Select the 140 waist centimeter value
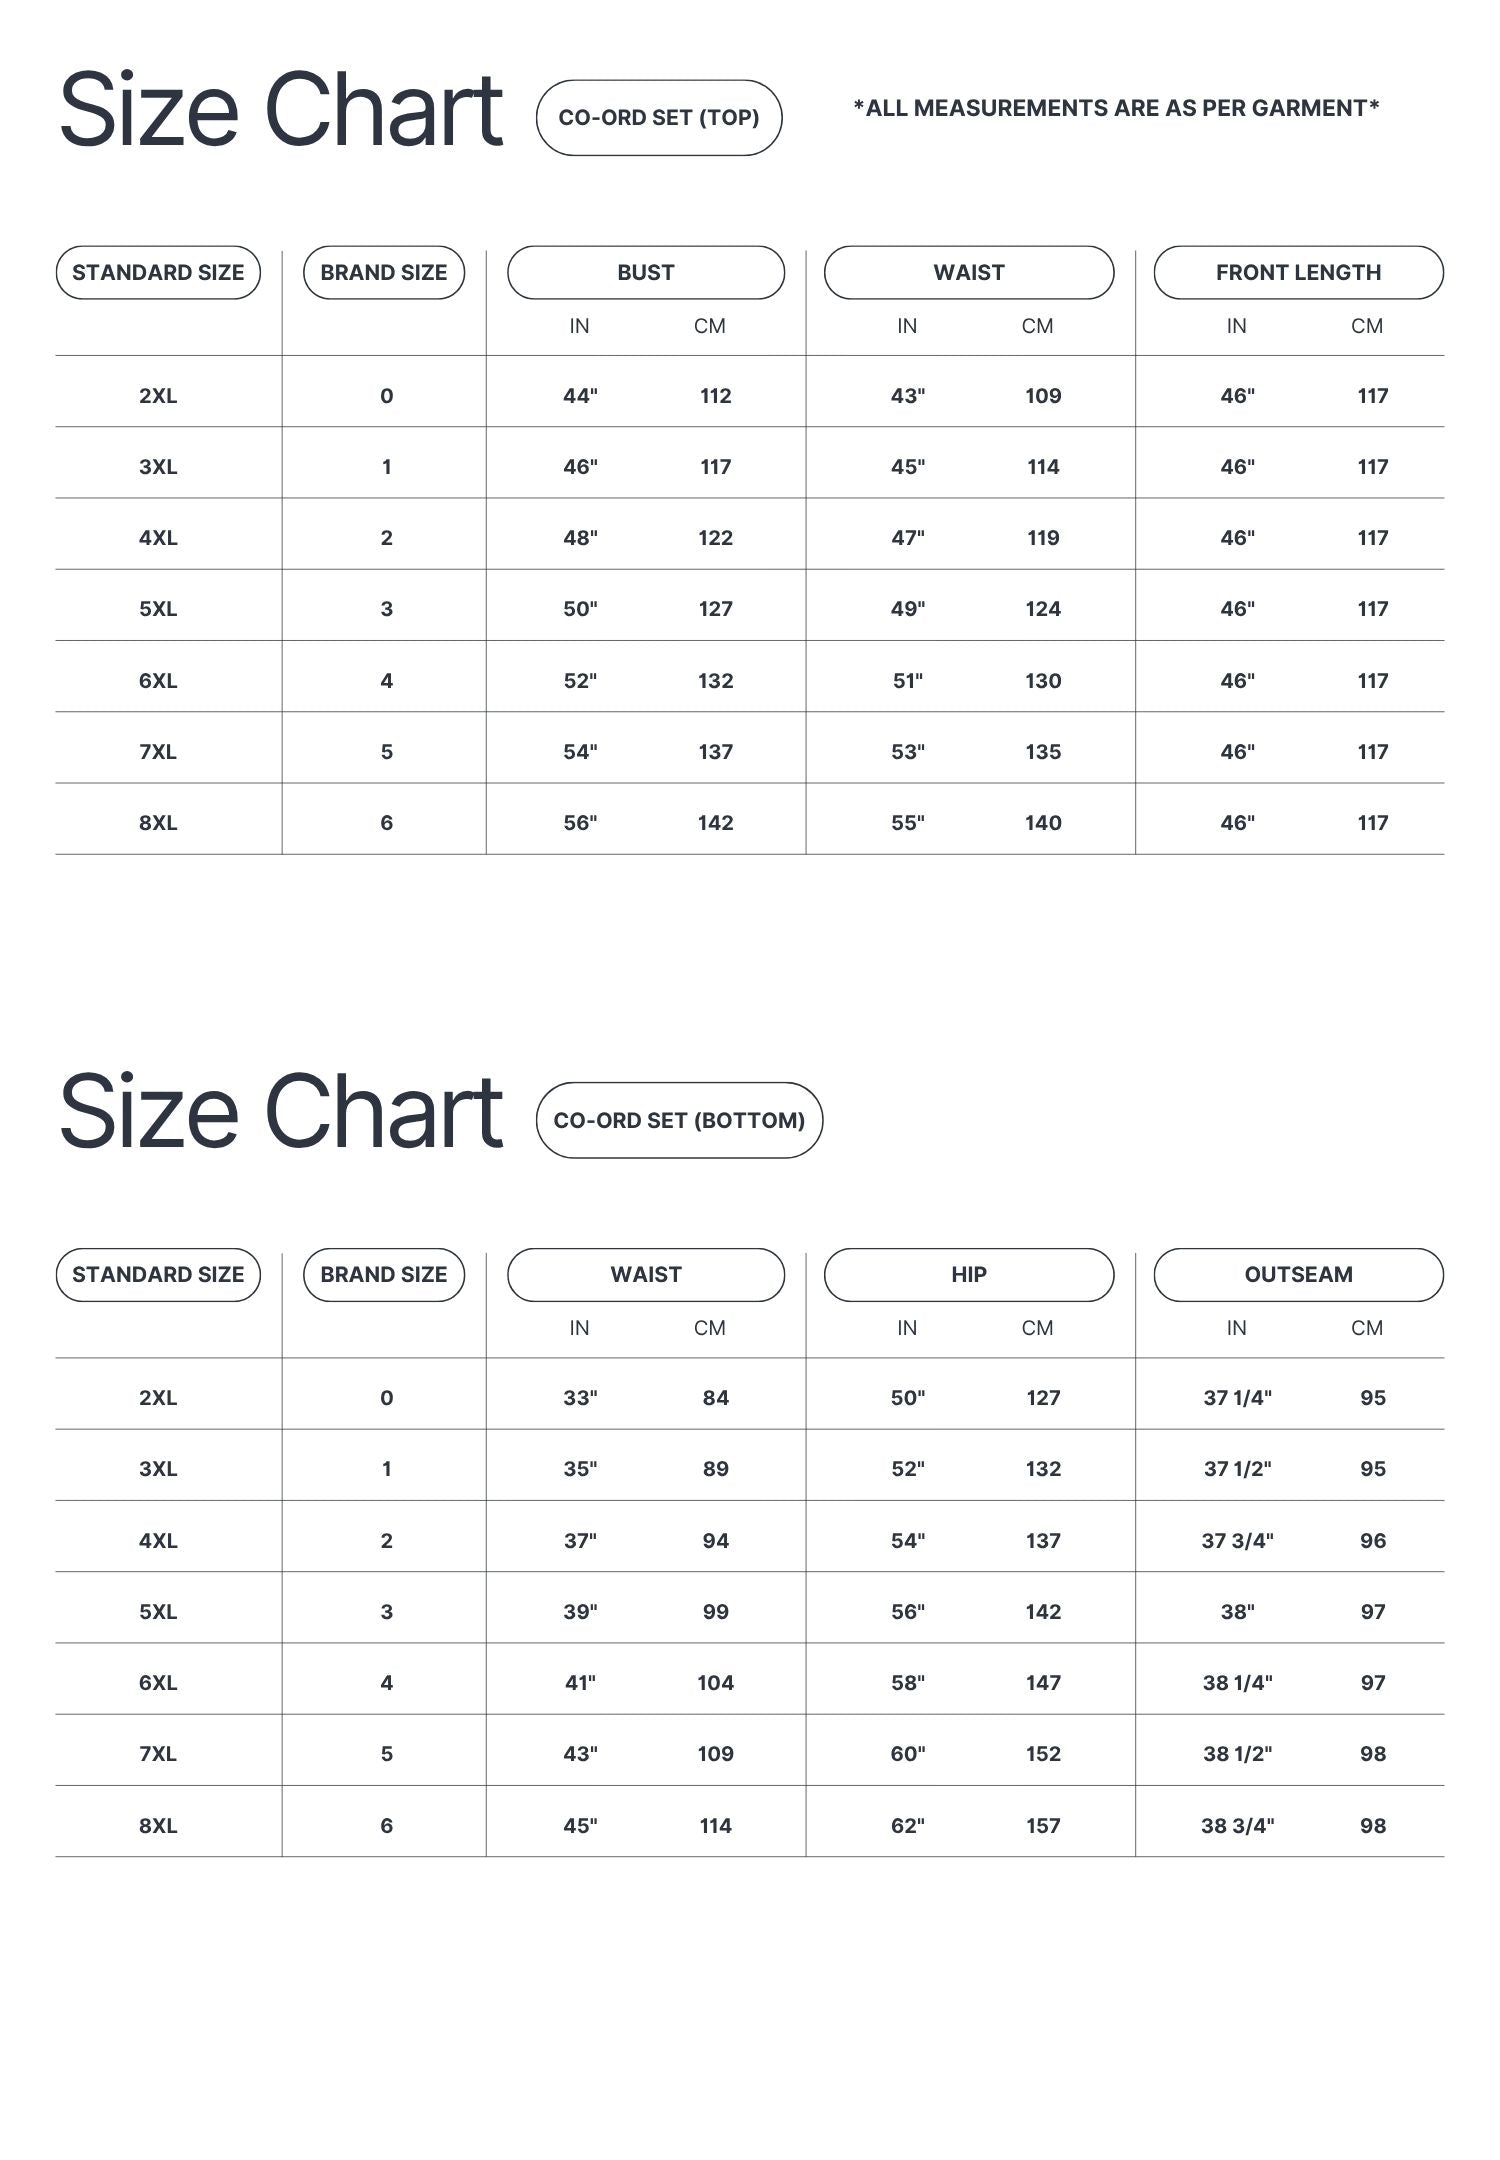Screen dimensions: 1500x2160 [1043, 823]
